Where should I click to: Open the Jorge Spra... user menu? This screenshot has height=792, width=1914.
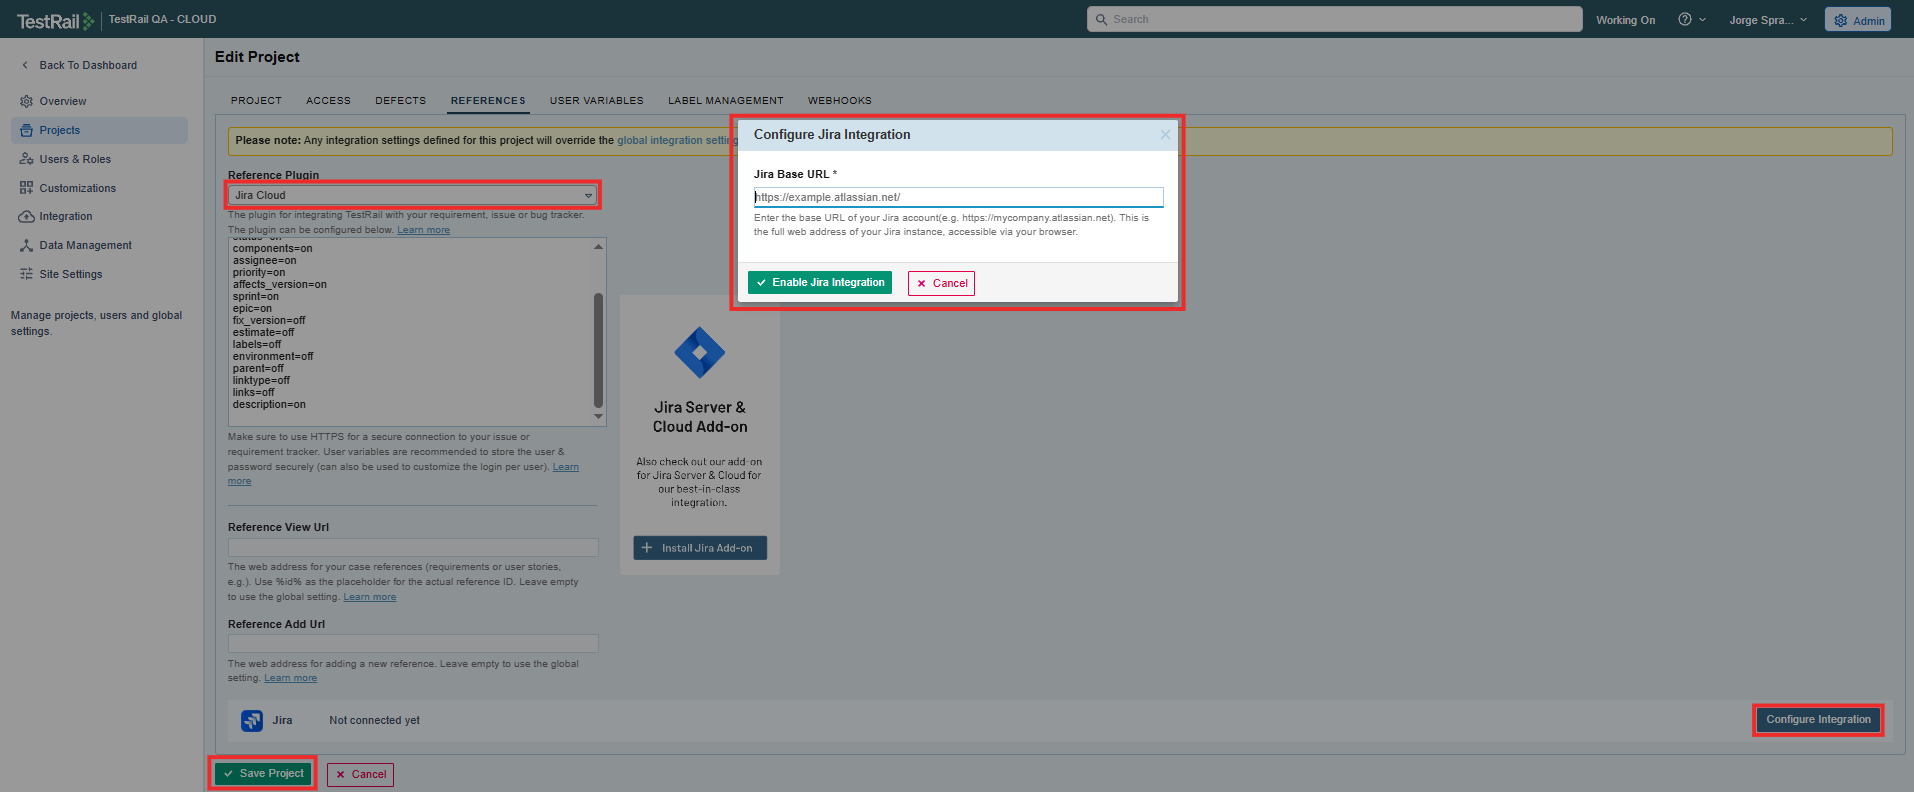(x=1767, y=20)
